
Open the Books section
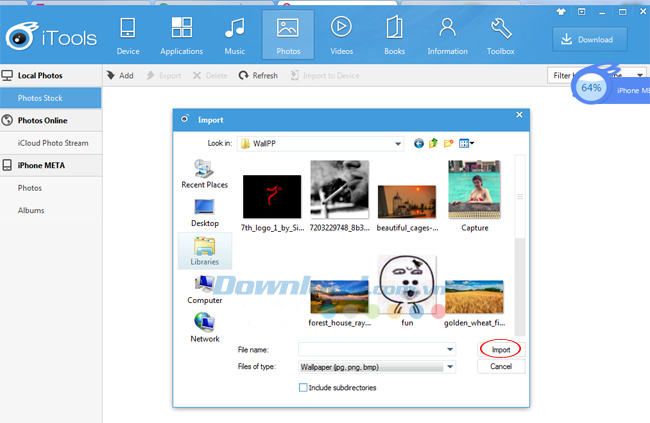[x=394, y=35]
